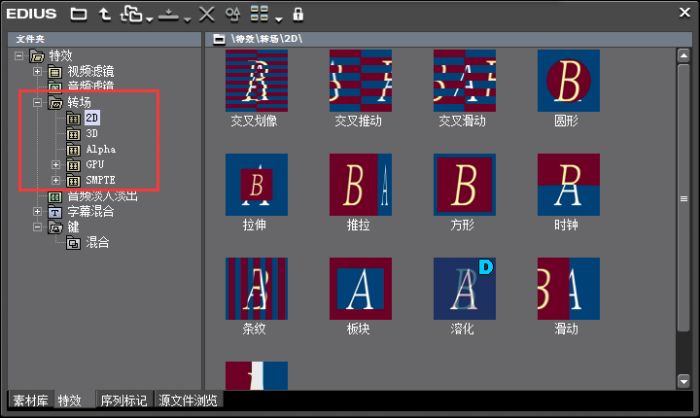This screenshot has height=418, width=700.
Task: Expand the GPU transitions node
Action: click(56, 164)
